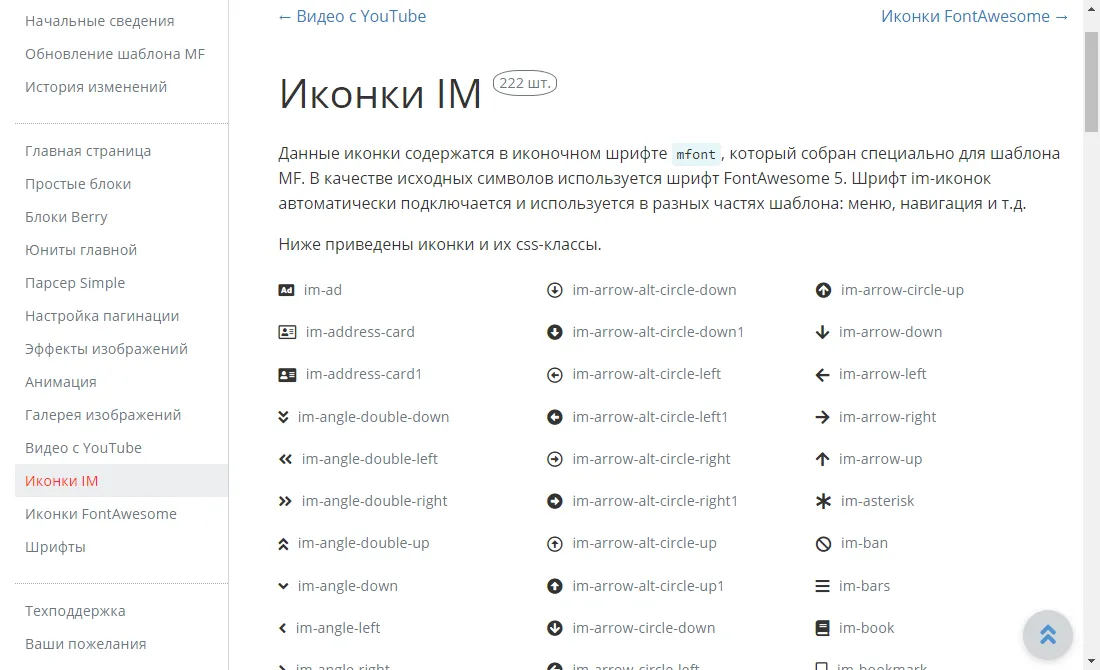The width and height of the screenshot is (1100, 670).
Task: Select the im-bars icon
Action: tap(822, 585)
